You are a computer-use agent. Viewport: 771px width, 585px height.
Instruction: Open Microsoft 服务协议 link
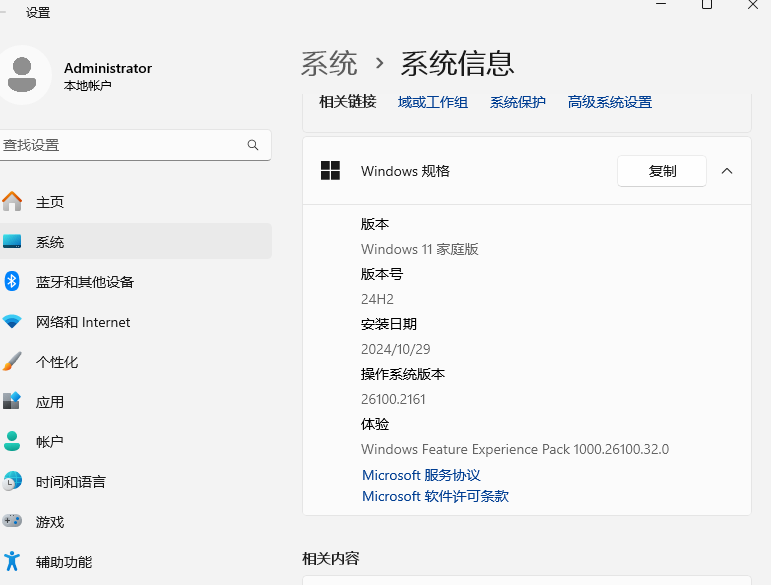(421, 475)
